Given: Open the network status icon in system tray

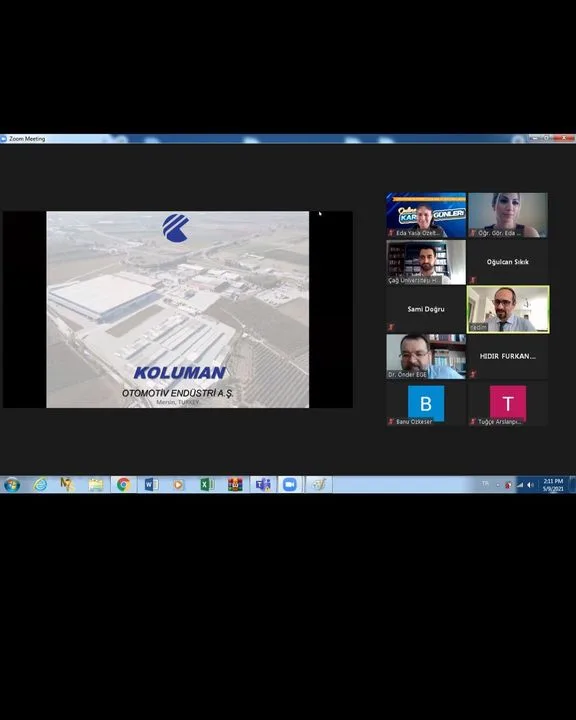Looking at the screenshot, I should pyautogui.click(x=520, y=485).
